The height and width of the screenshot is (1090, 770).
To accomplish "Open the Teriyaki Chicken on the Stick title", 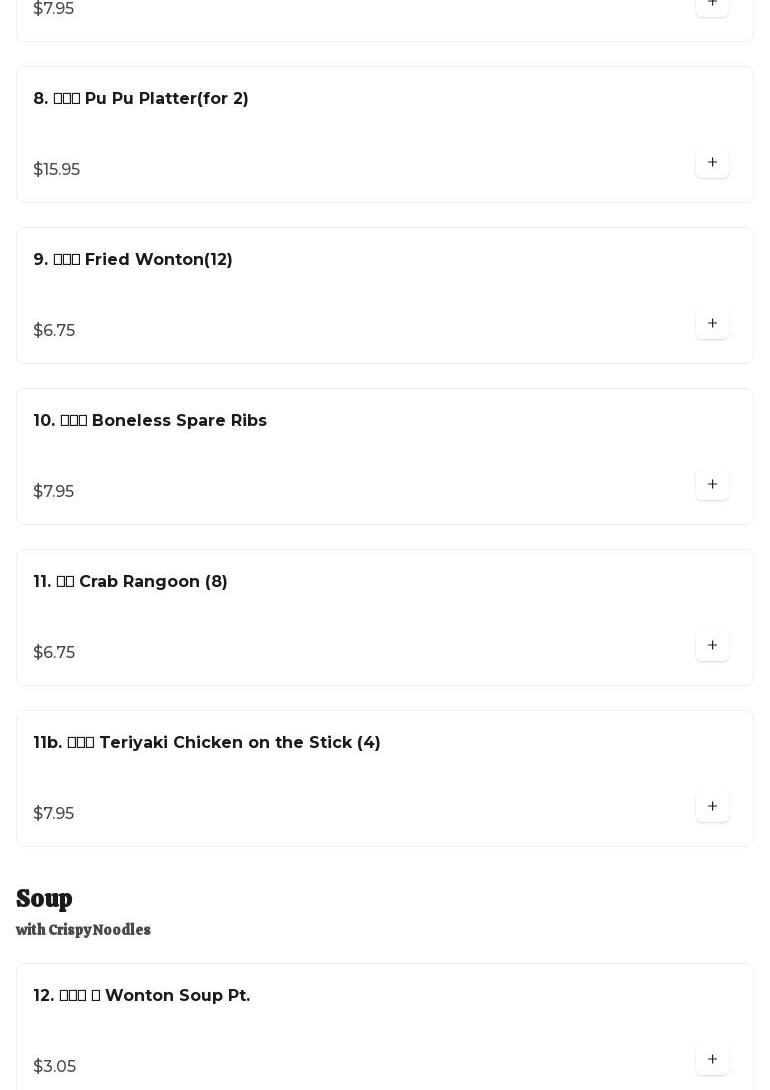I will tap(207, 742).
